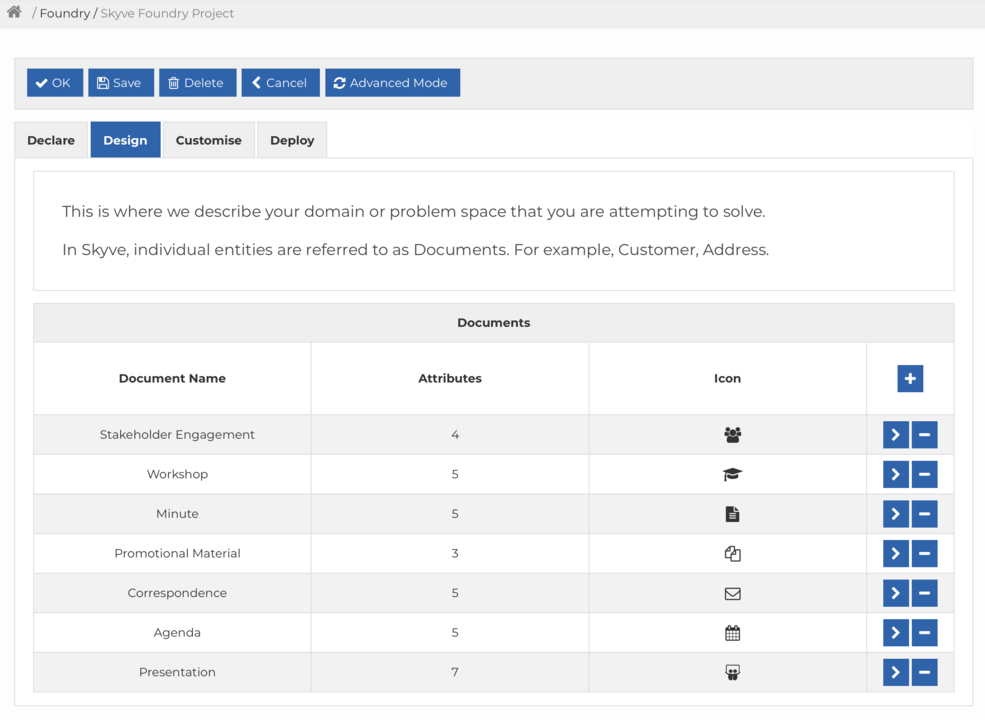Remove the Promotional Material document
This screenshot has height=720, width=985.
tap(924, 554)
